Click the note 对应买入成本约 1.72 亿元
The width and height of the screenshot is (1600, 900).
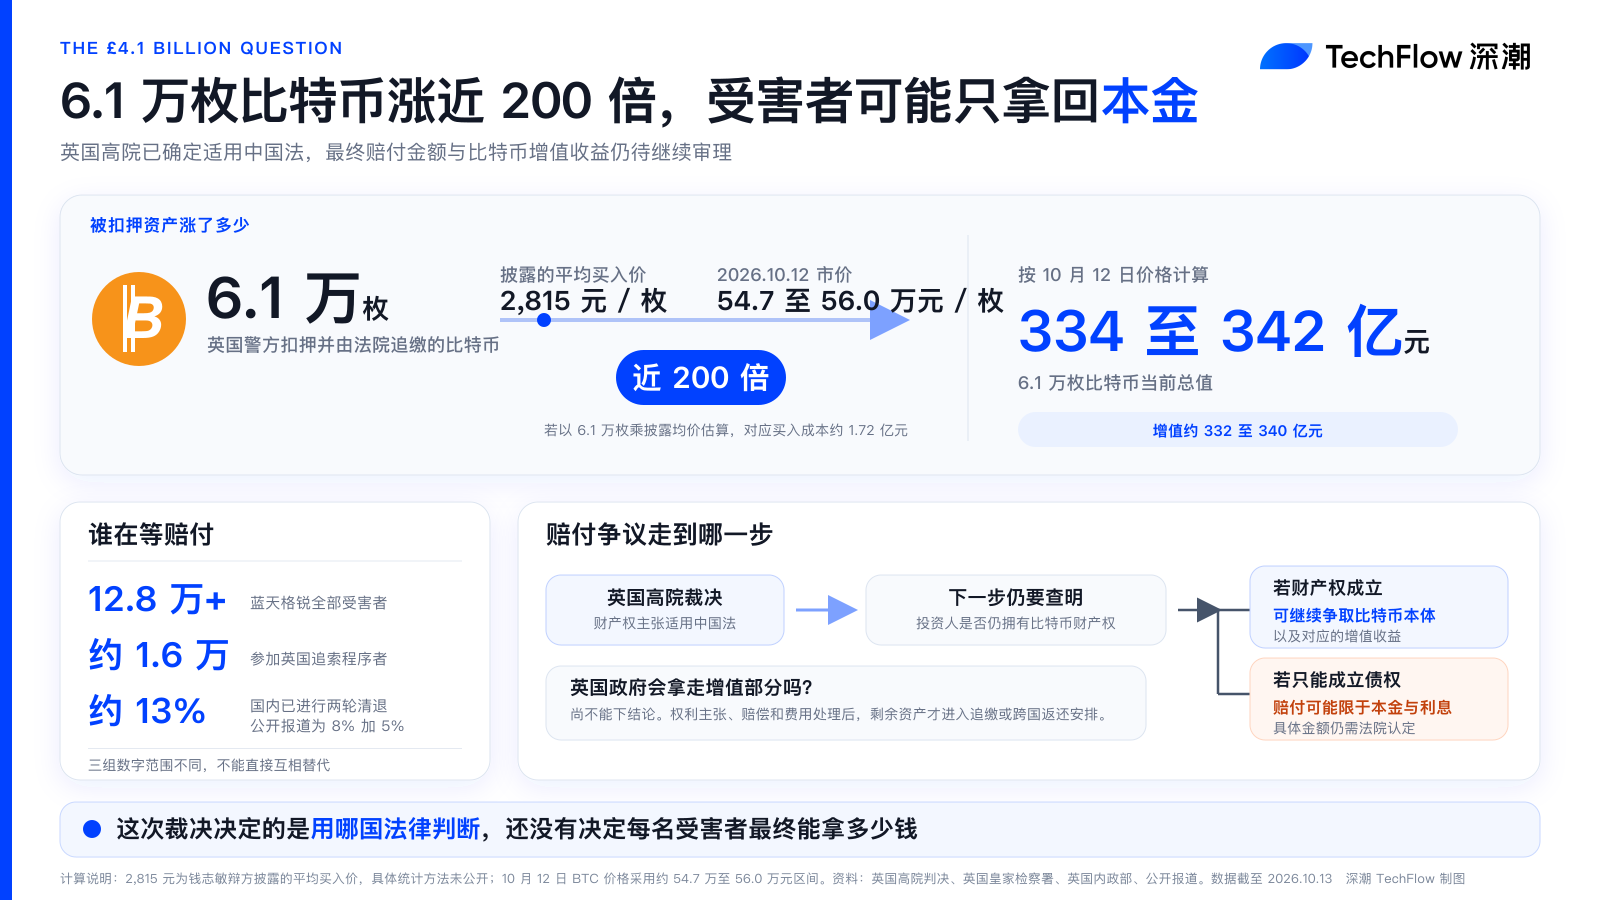(825, 430)
